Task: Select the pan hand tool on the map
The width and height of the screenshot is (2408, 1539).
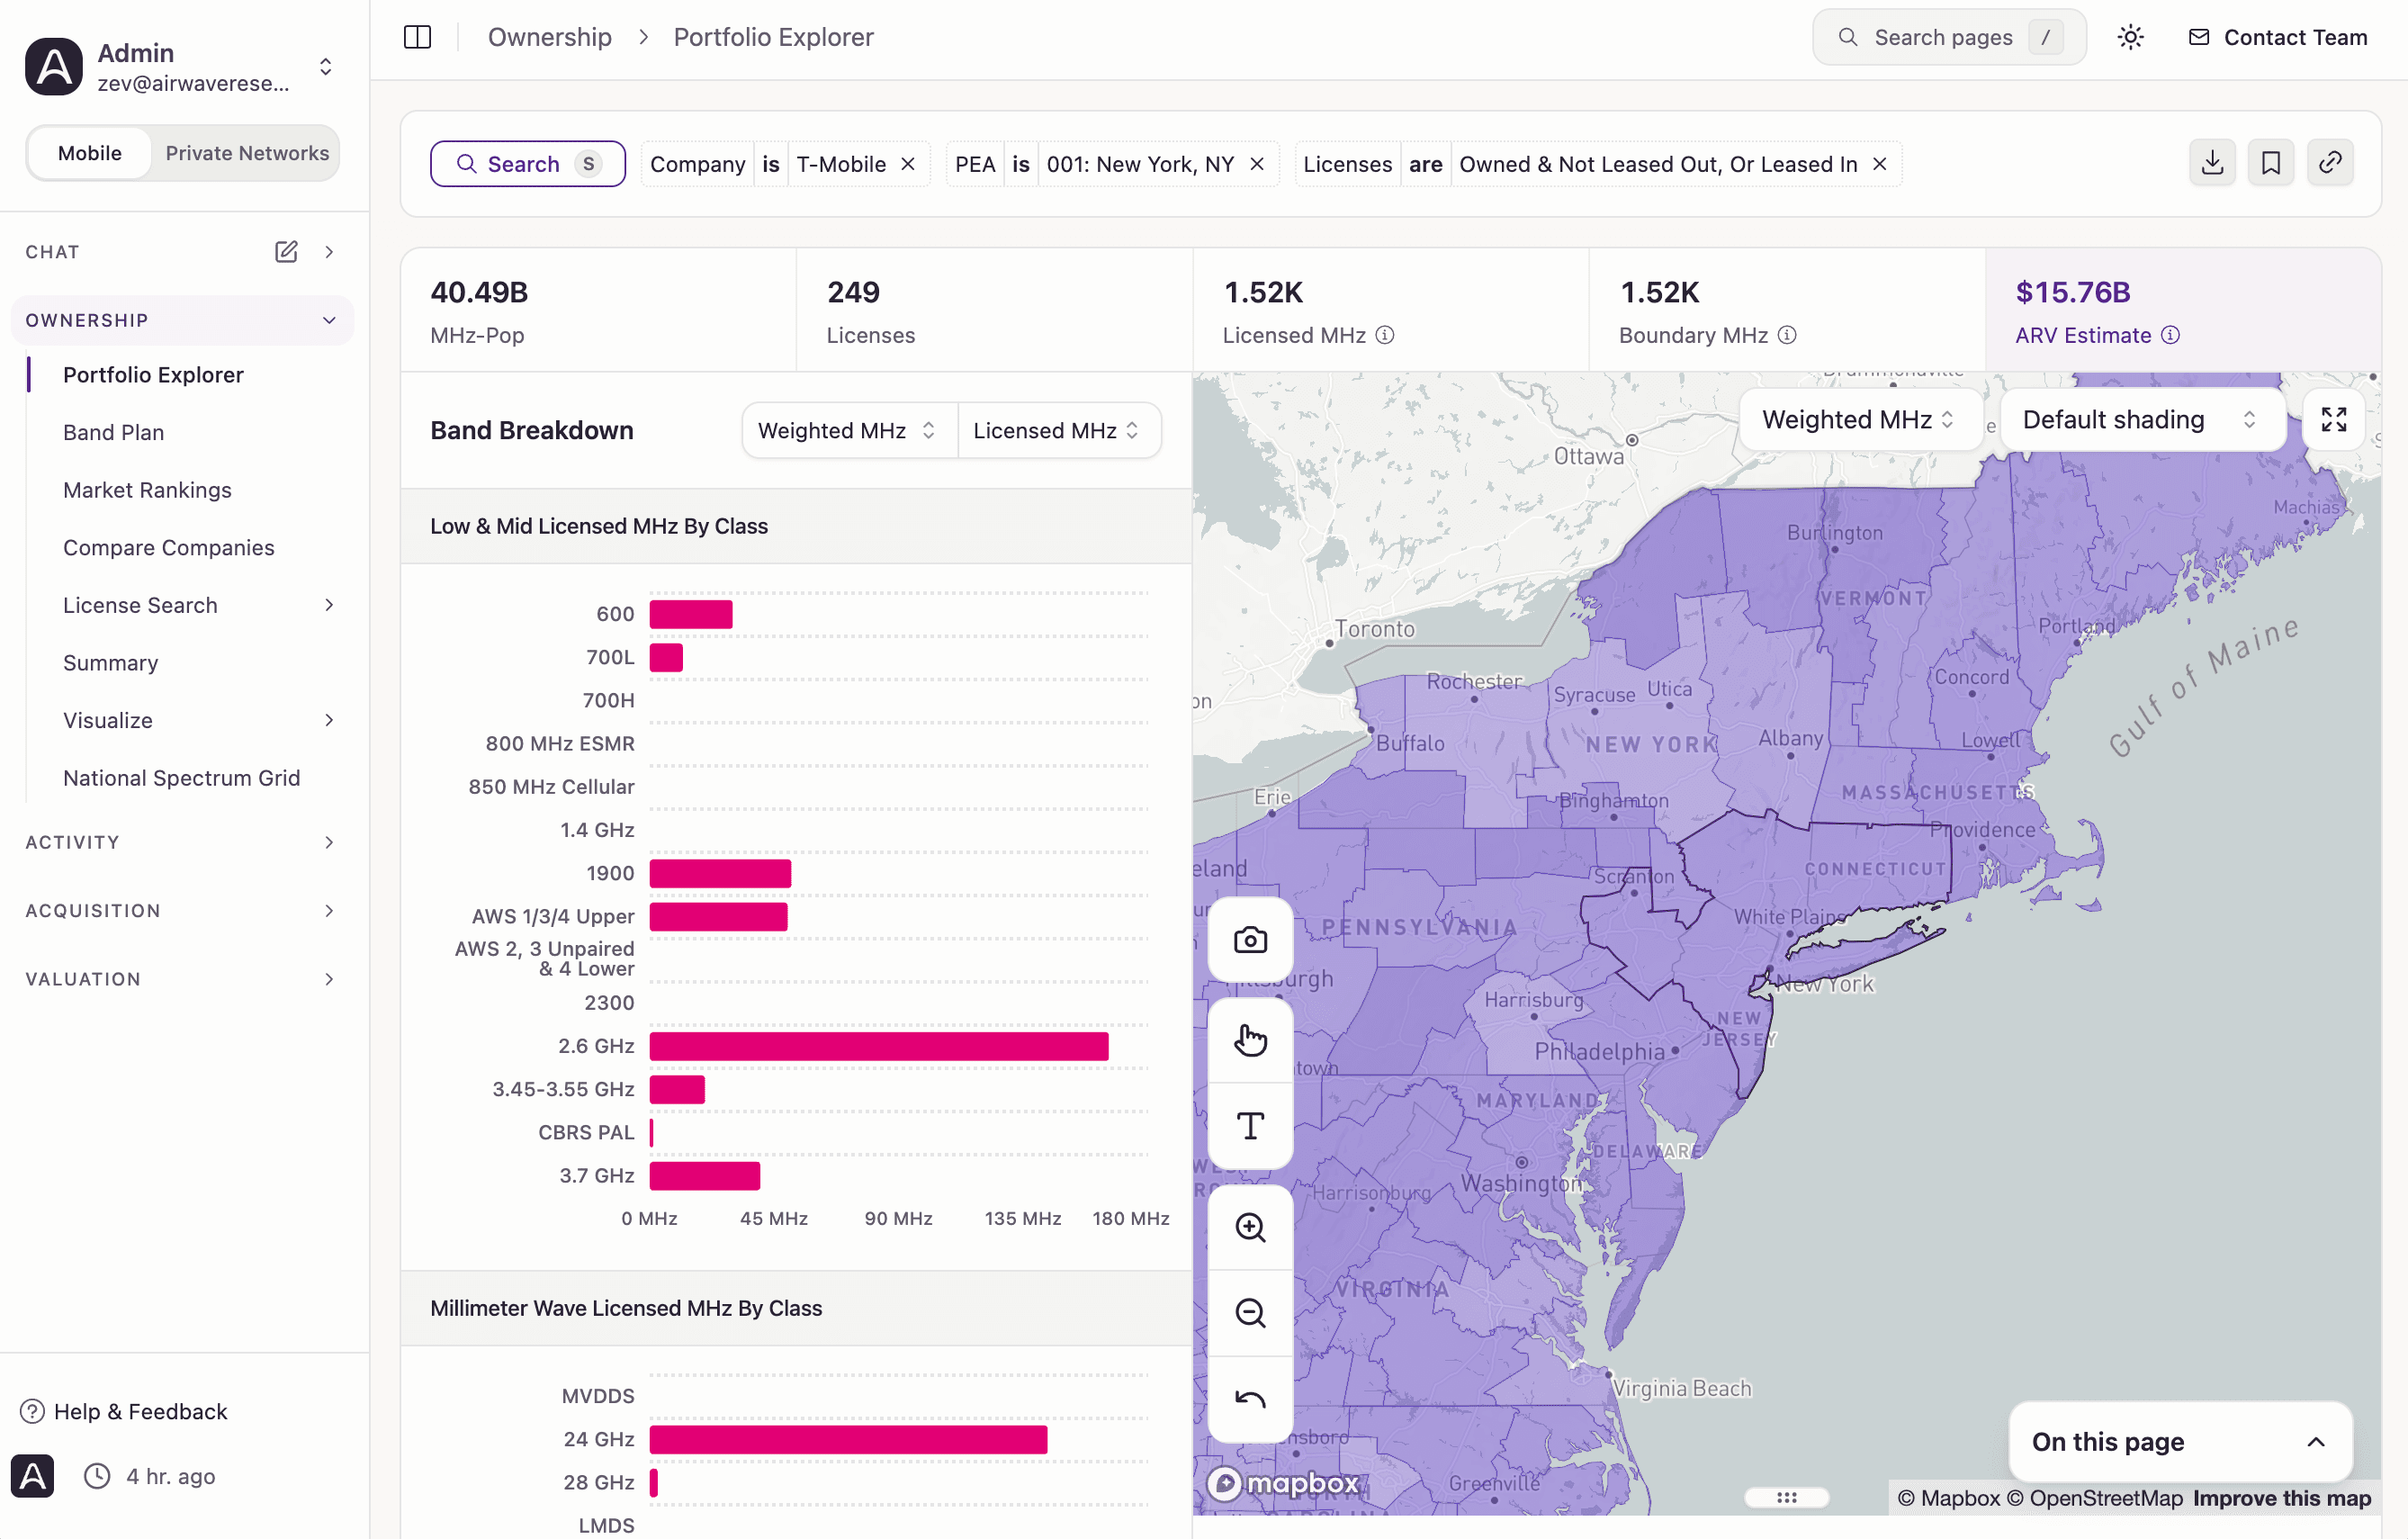Action: coord(1250,1040)
